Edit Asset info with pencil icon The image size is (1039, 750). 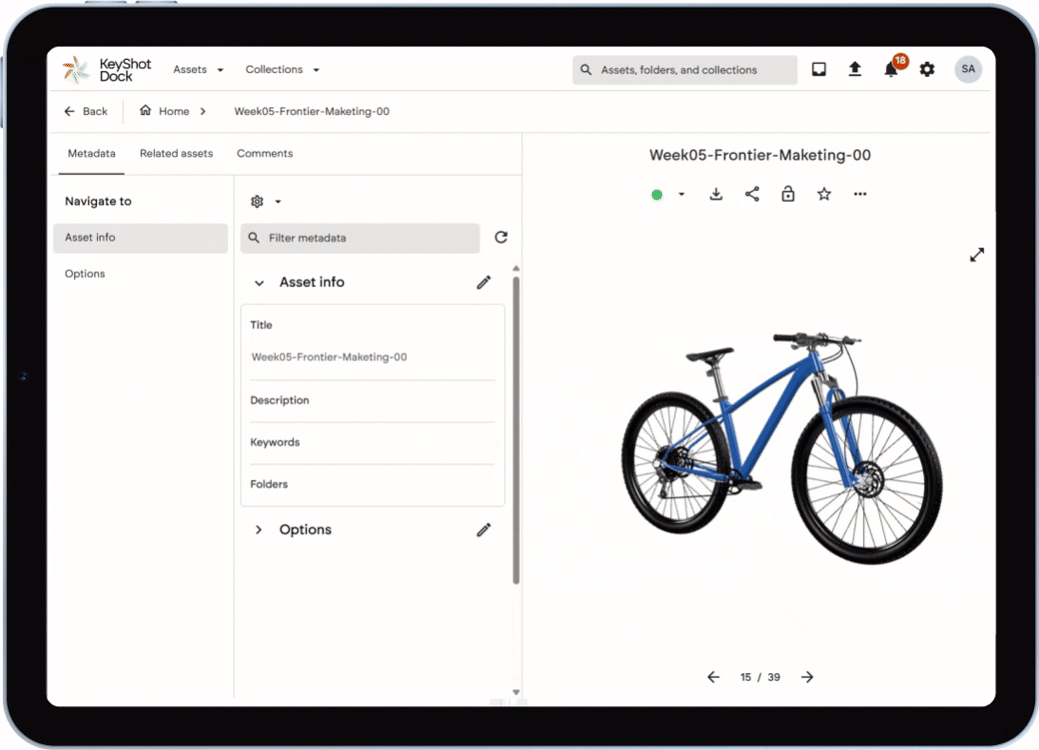coord(484,282)
